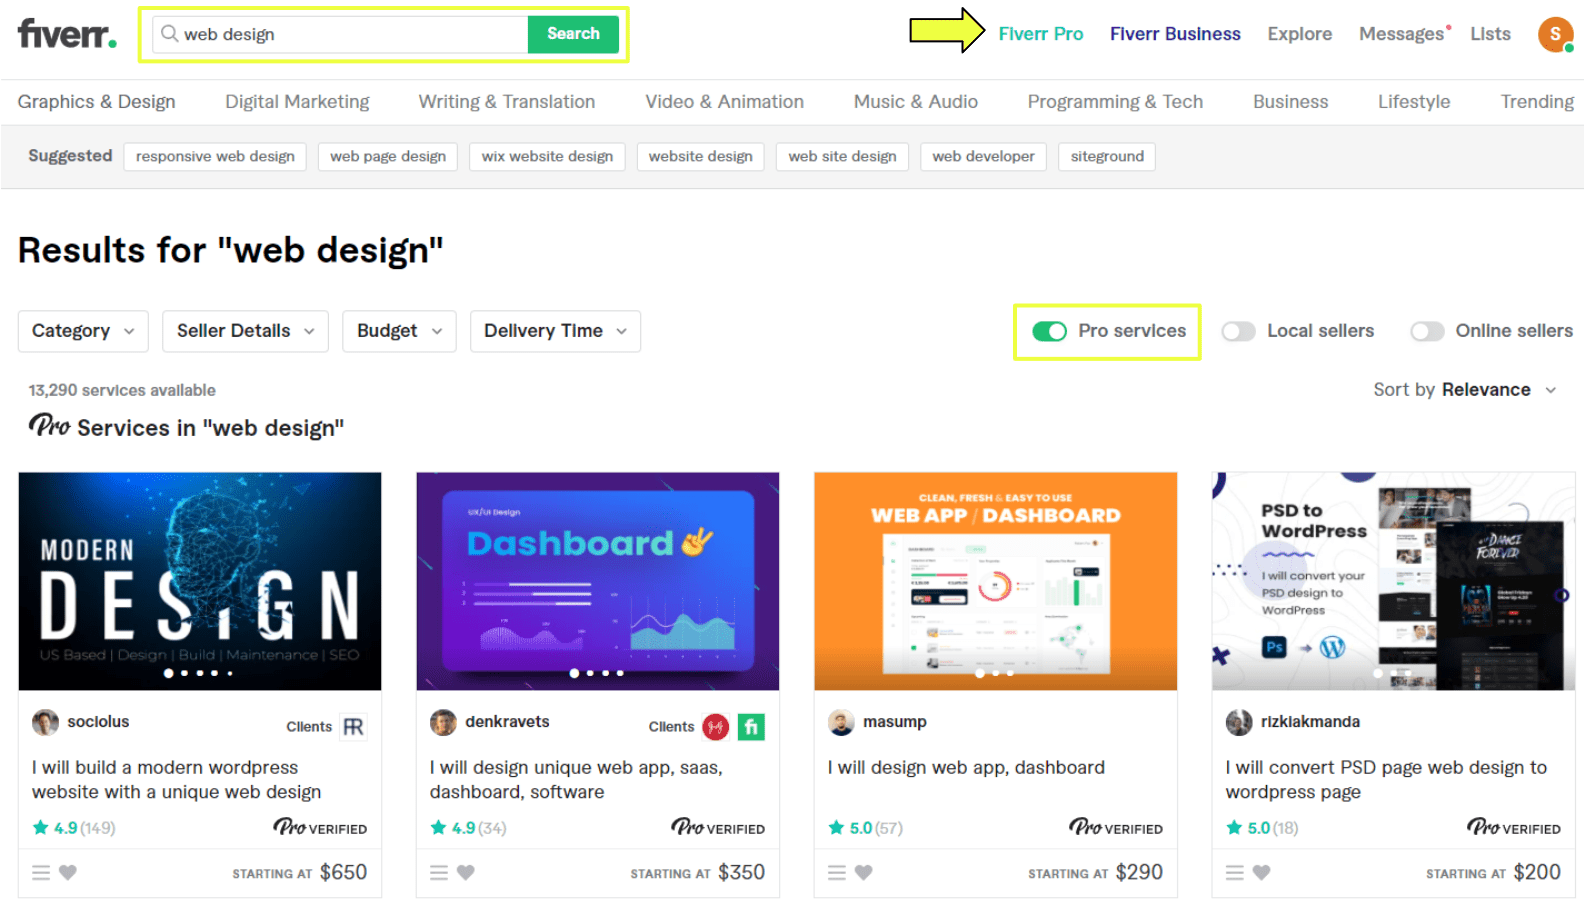Click masump seller avatar
This screenshot has width=1584, height=904.
click(841, 722)
